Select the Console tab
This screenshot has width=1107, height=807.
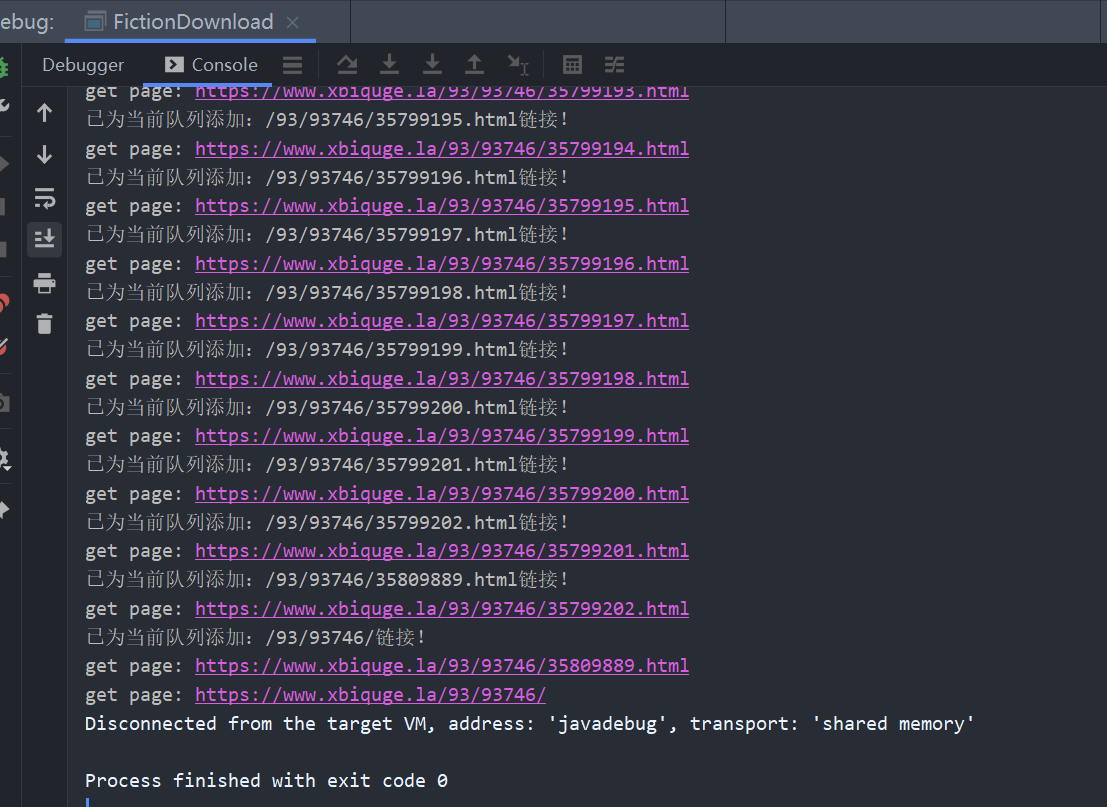[211, 65]
